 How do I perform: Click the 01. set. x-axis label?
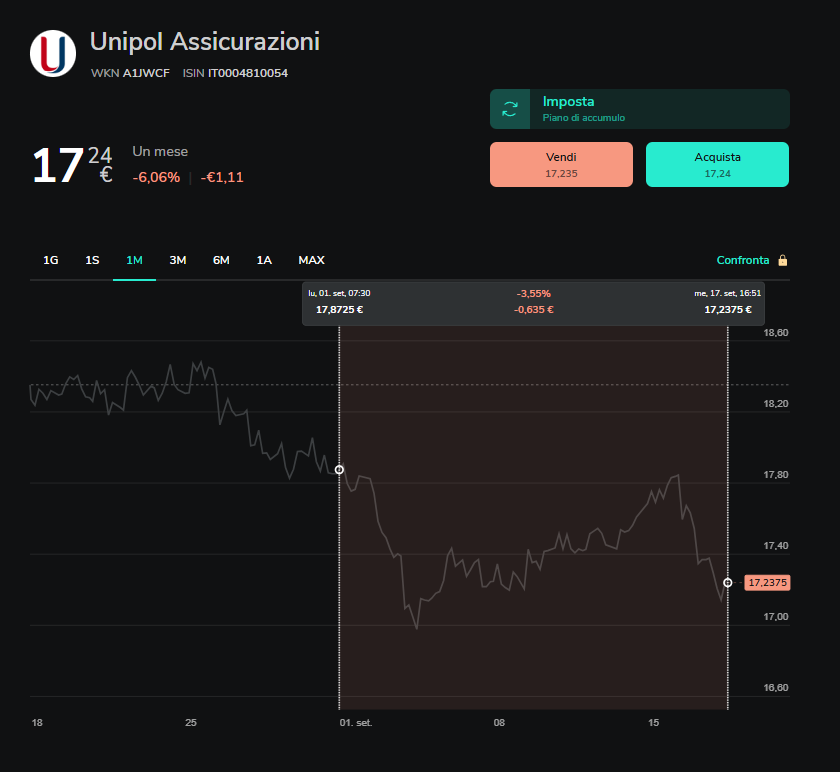pyautogui.click(x=356, y=723)
